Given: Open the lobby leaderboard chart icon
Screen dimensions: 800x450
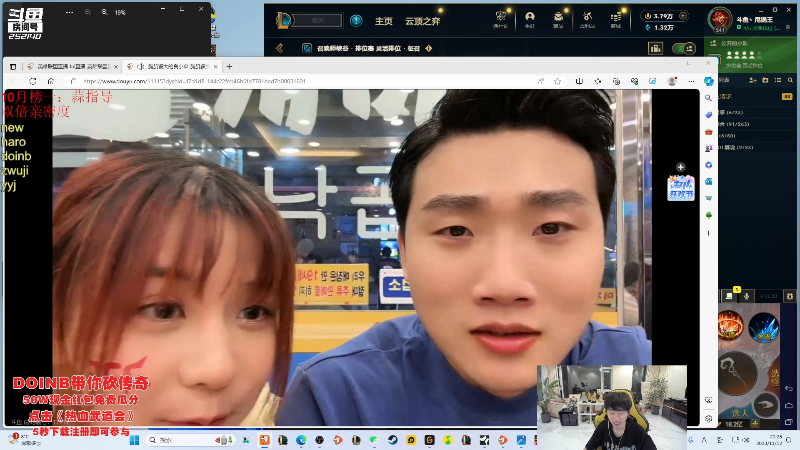Looking at the screenshot, I should pyautogui.click(x=655, y=48).
